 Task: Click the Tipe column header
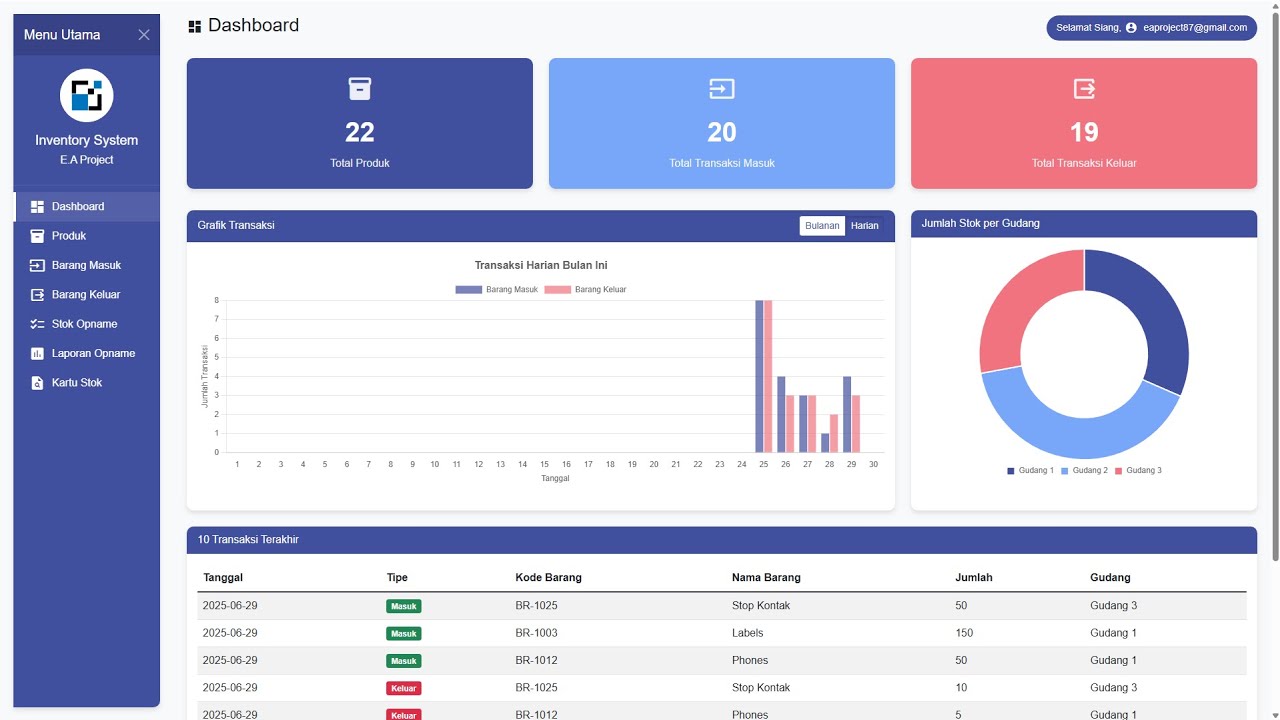click(x=397, y=578)
